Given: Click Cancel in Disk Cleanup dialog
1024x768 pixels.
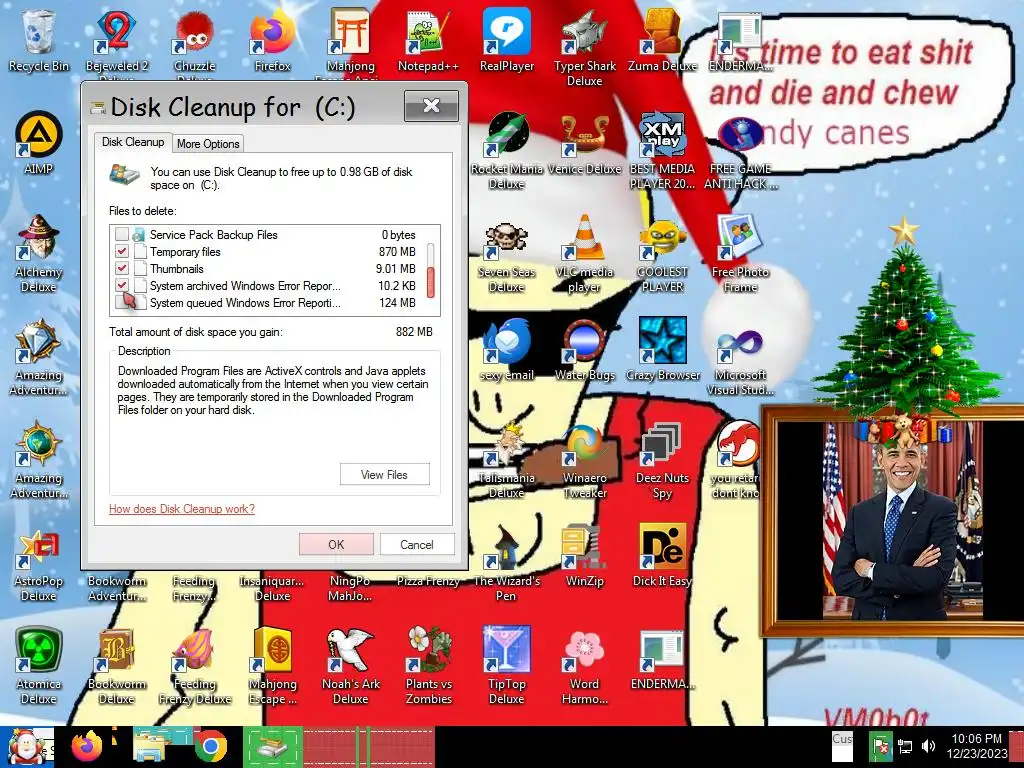Looking at the screenshot, I should point(417,545).
